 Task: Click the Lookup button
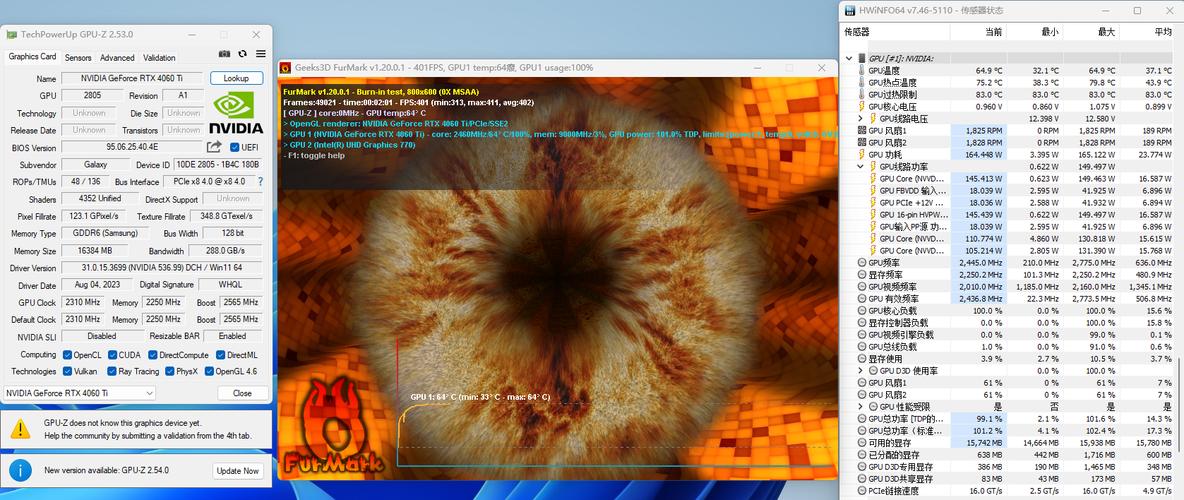pos(236,78)
